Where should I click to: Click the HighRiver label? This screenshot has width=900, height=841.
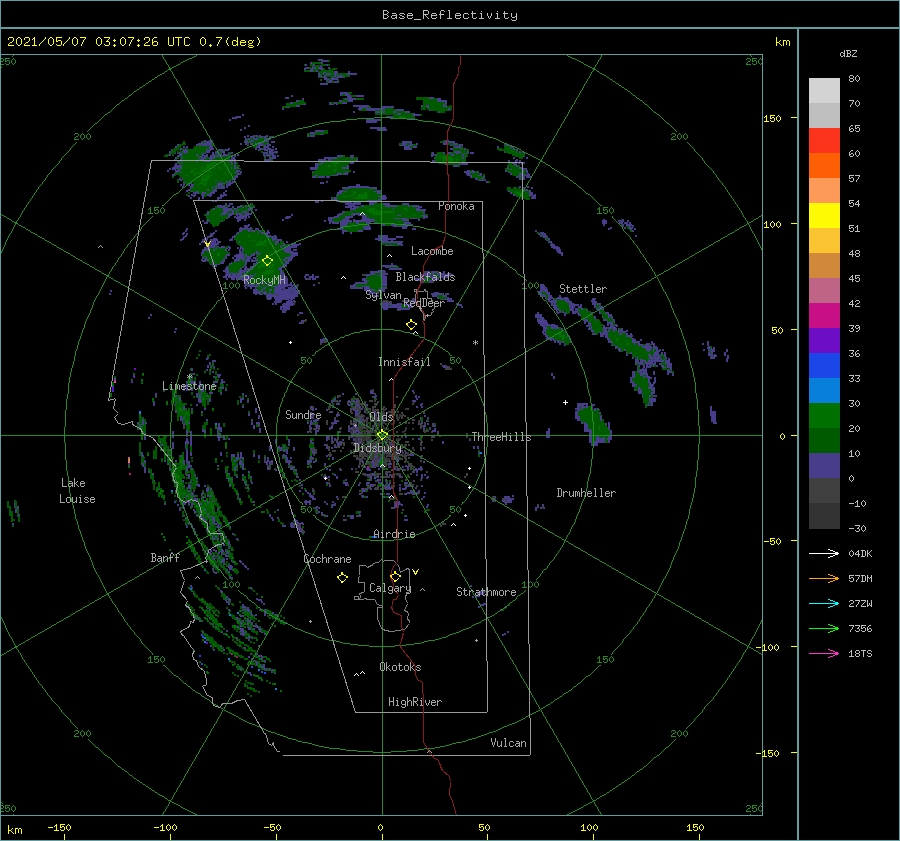[x=415, y=702]
